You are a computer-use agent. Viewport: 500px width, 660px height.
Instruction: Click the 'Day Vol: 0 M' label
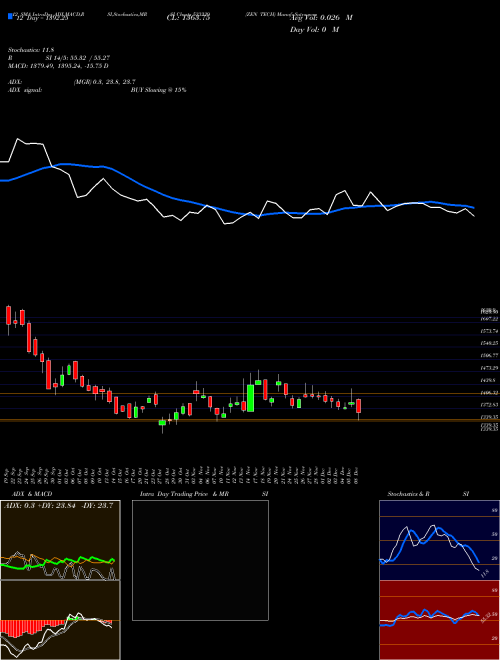(314, 30)
